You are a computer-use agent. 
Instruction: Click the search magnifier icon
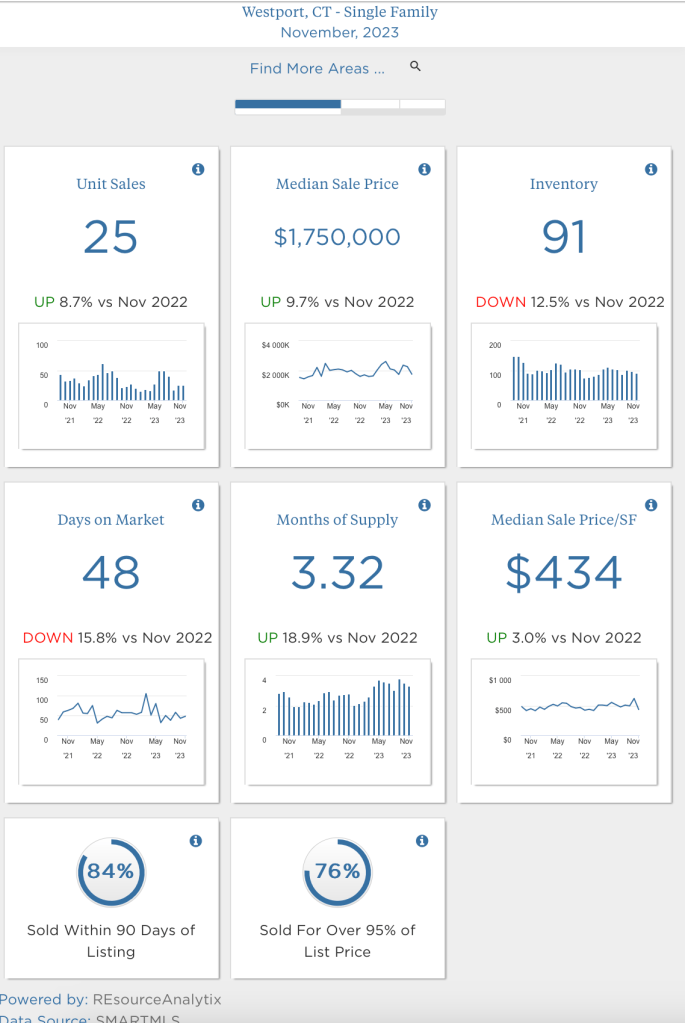tap(416, 67)
